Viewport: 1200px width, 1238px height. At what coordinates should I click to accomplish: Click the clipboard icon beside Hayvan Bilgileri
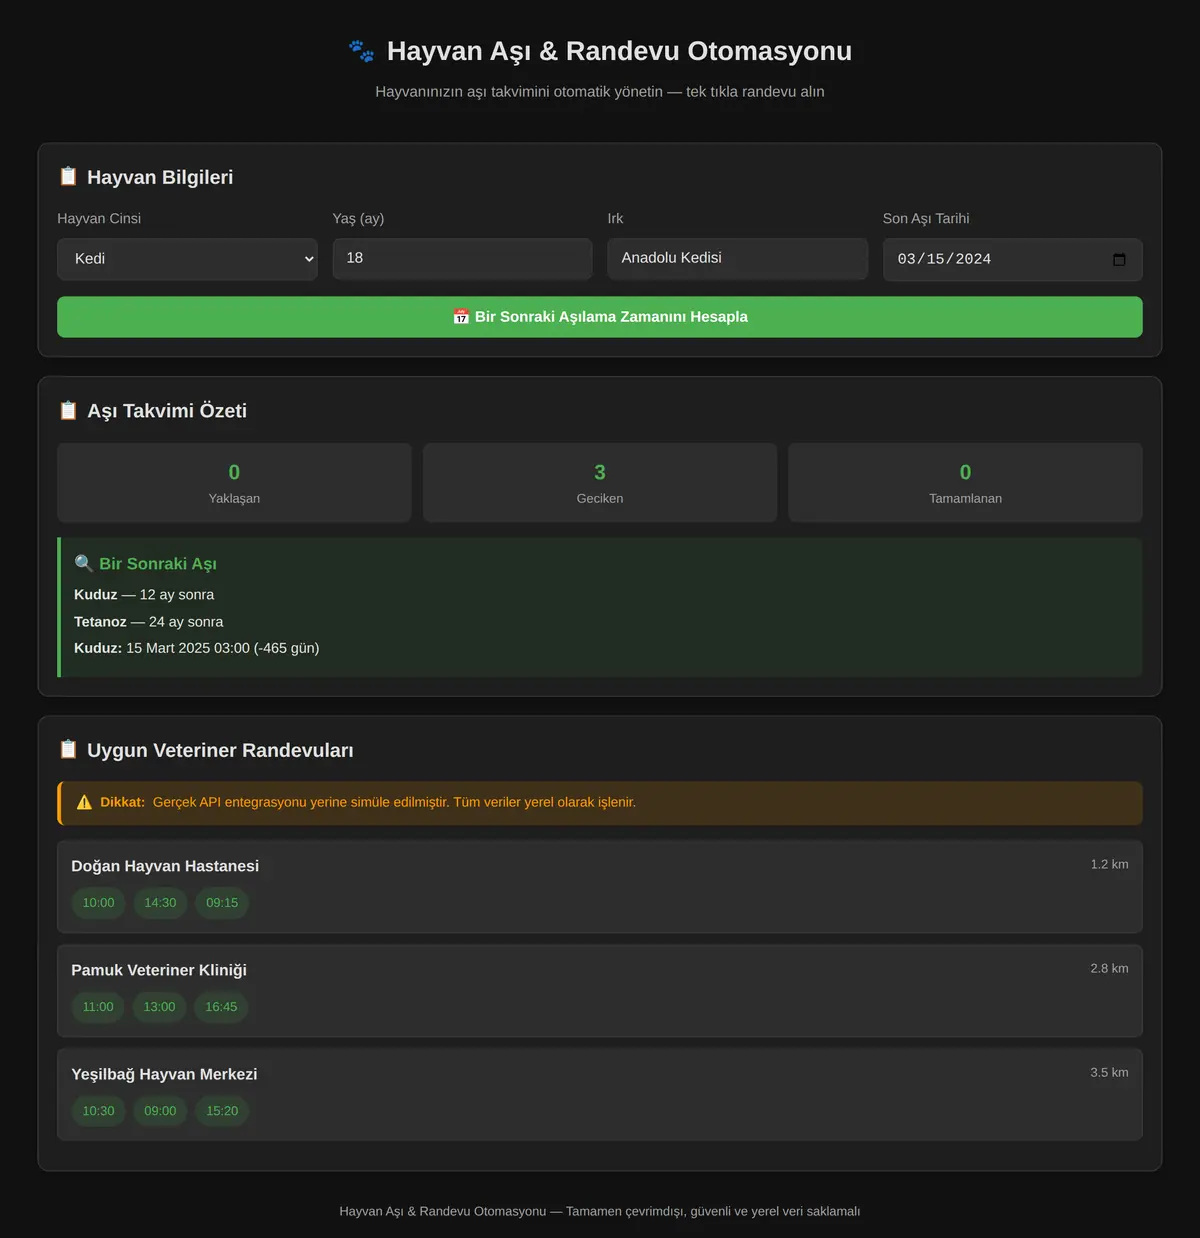pos(68,176)
